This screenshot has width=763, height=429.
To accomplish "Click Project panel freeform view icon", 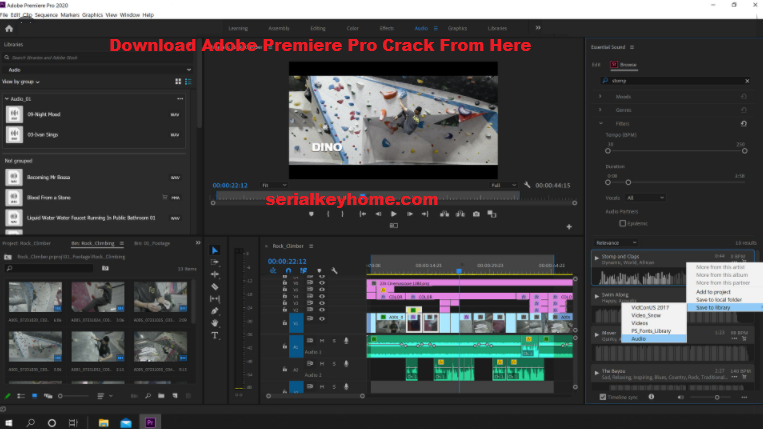I will pyautogui.click(x=48, y=396).
